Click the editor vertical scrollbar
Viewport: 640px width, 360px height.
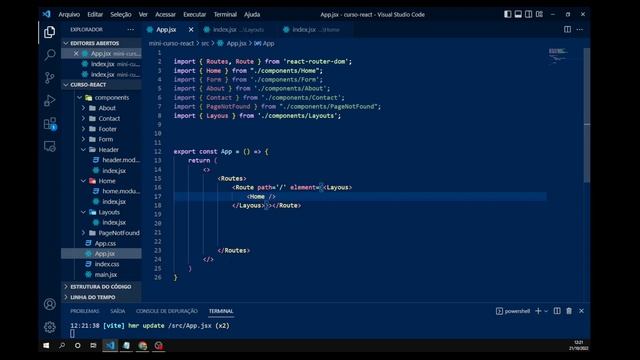click(587, 116)
